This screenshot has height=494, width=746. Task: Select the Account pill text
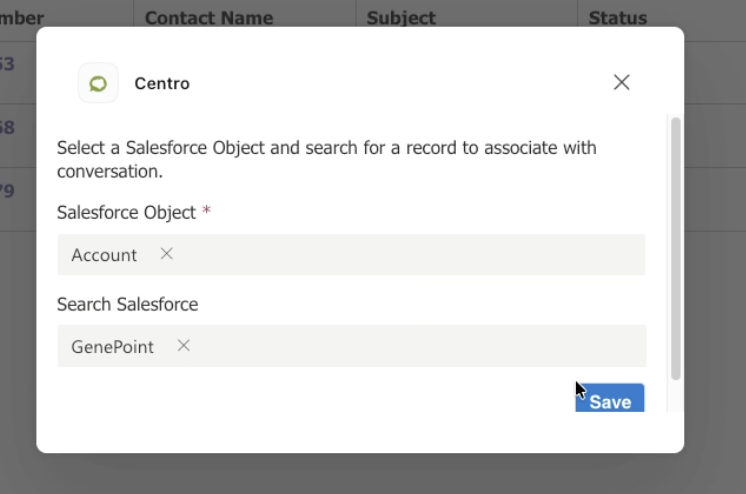104,255
